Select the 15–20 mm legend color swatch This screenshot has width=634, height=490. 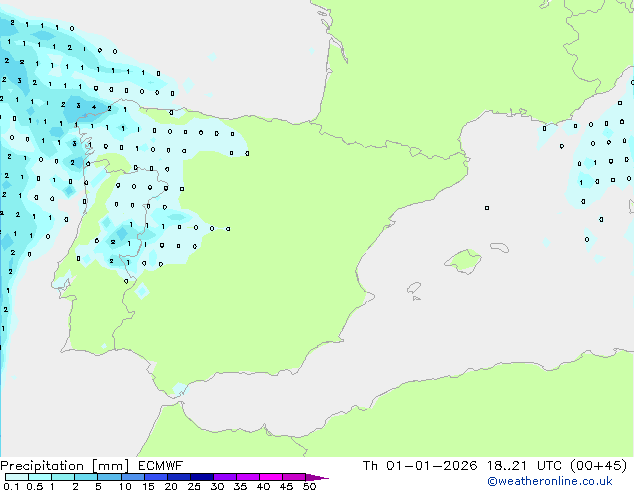[155, 477]
